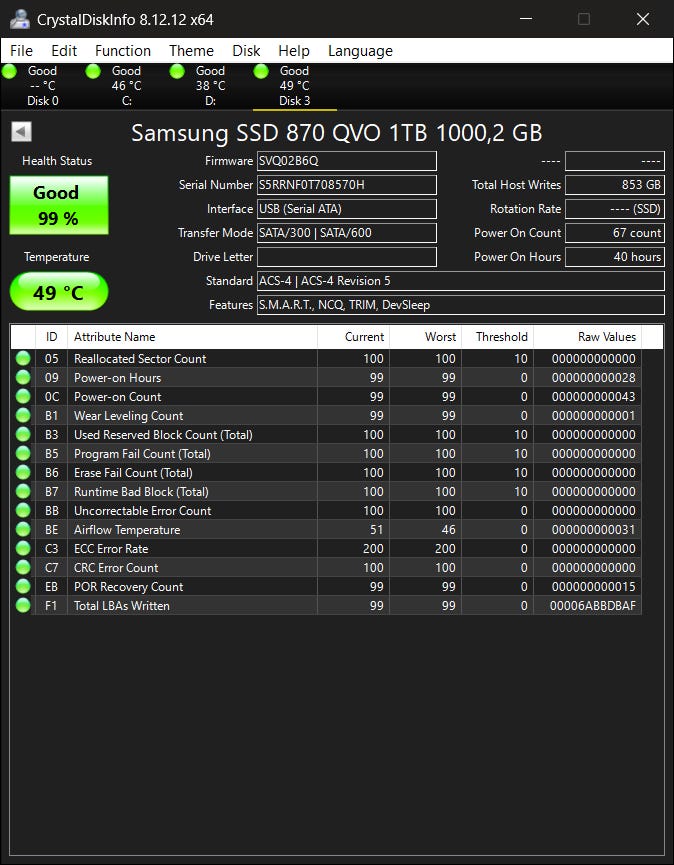The width and height of the screenshot is (674, 865).
Task: Click raw value 00006ABBDBAF
Action: [593, 606]
